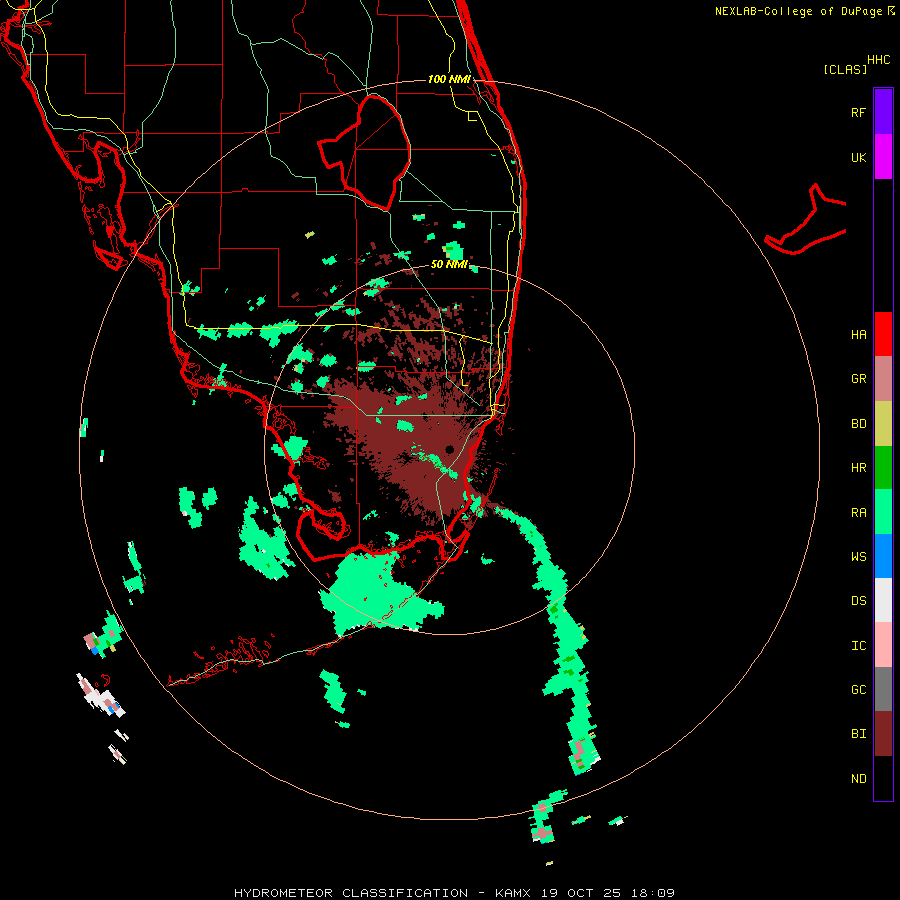Click the RF legend label
The height and width of the screenshot is (900, 900).
click(858, 112)
